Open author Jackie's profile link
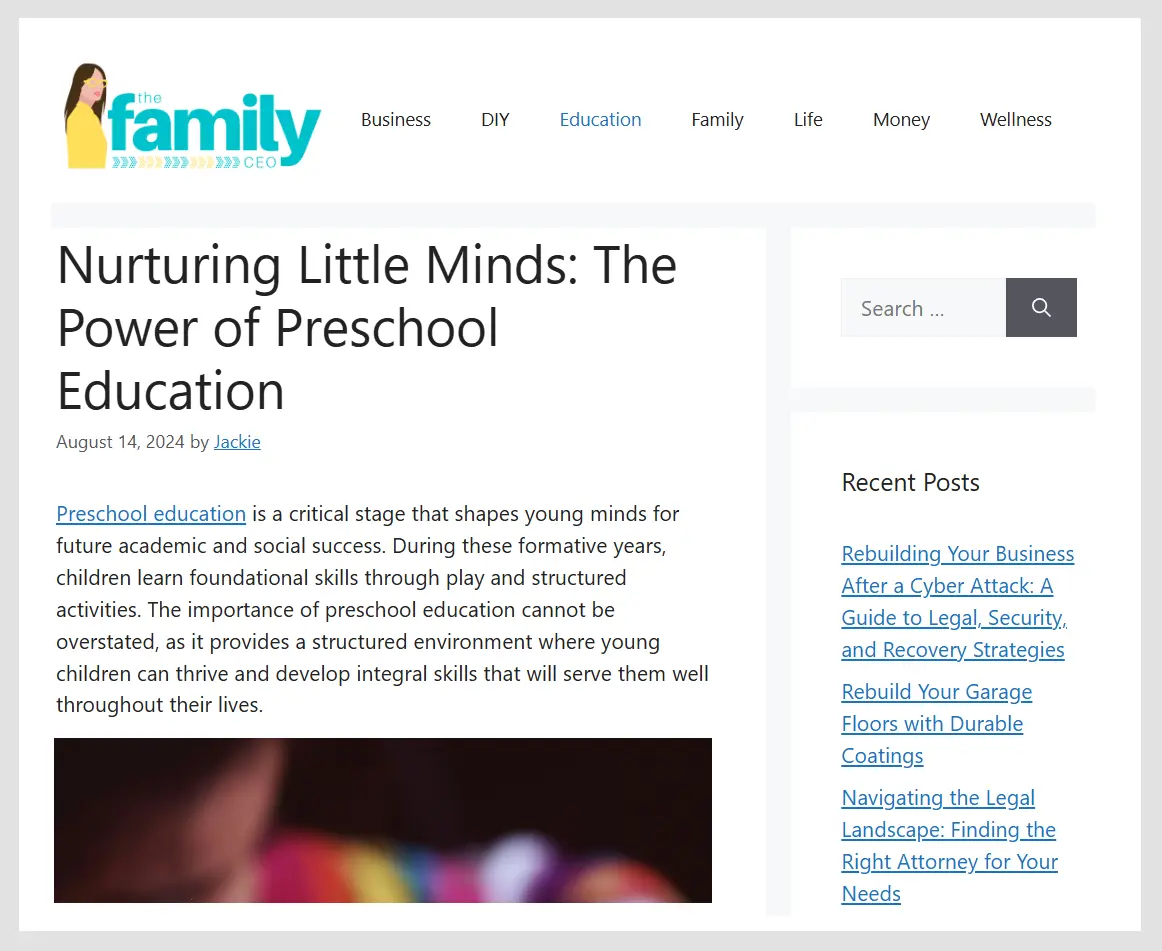Image resolution: width=1162 pixels, height=951 pixels. click(237, 442)
